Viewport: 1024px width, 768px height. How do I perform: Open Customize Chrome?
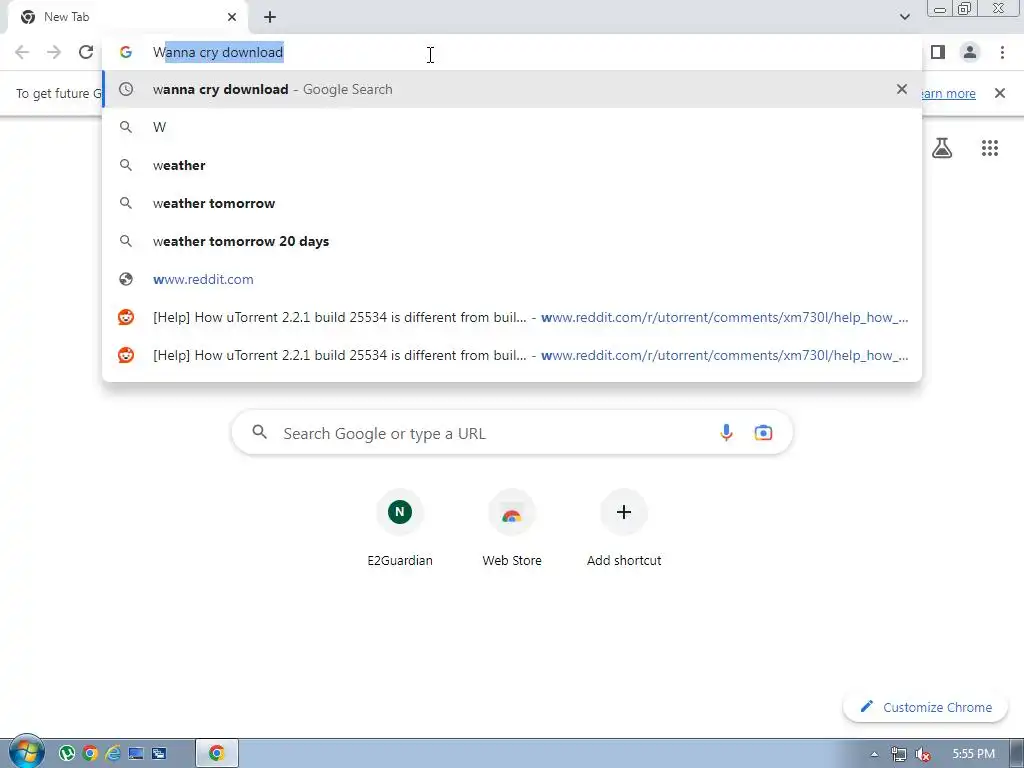coord(926,707)
